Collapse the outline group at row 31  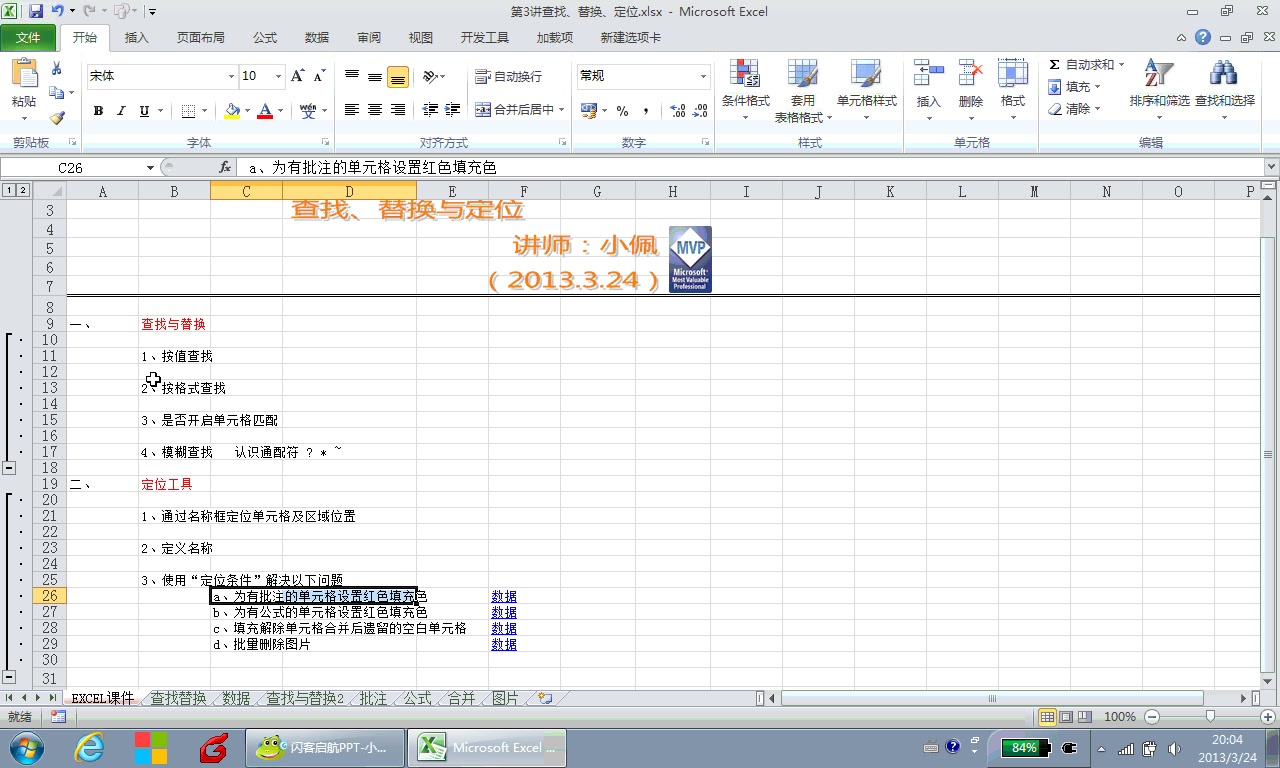[x=9, y=677]
